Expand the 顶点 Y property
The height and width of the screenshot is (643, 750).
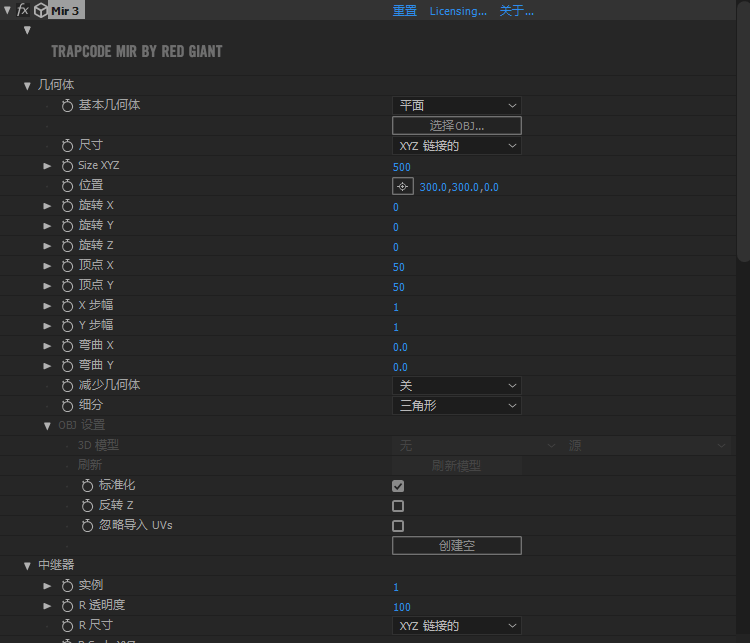47,286
